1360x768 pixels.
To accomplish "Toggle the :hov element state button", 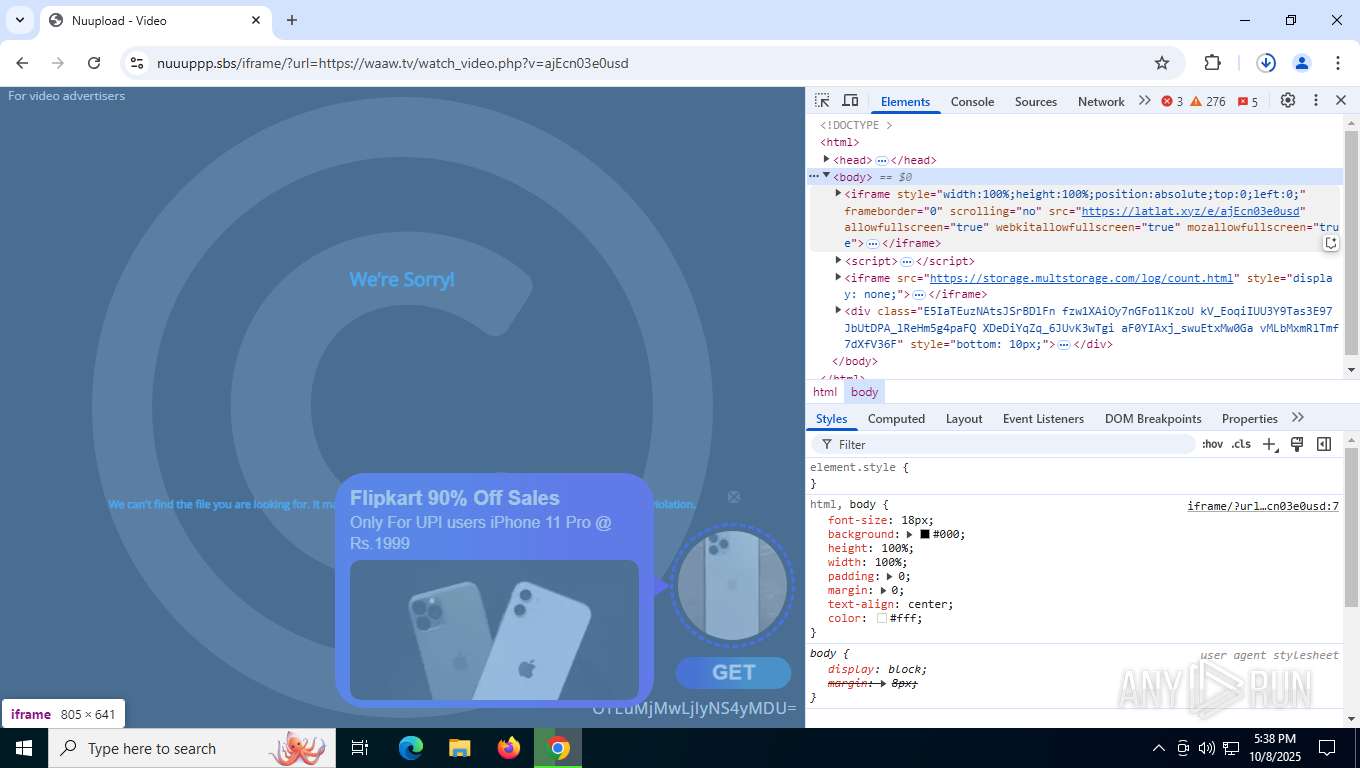I will 1212,444.
